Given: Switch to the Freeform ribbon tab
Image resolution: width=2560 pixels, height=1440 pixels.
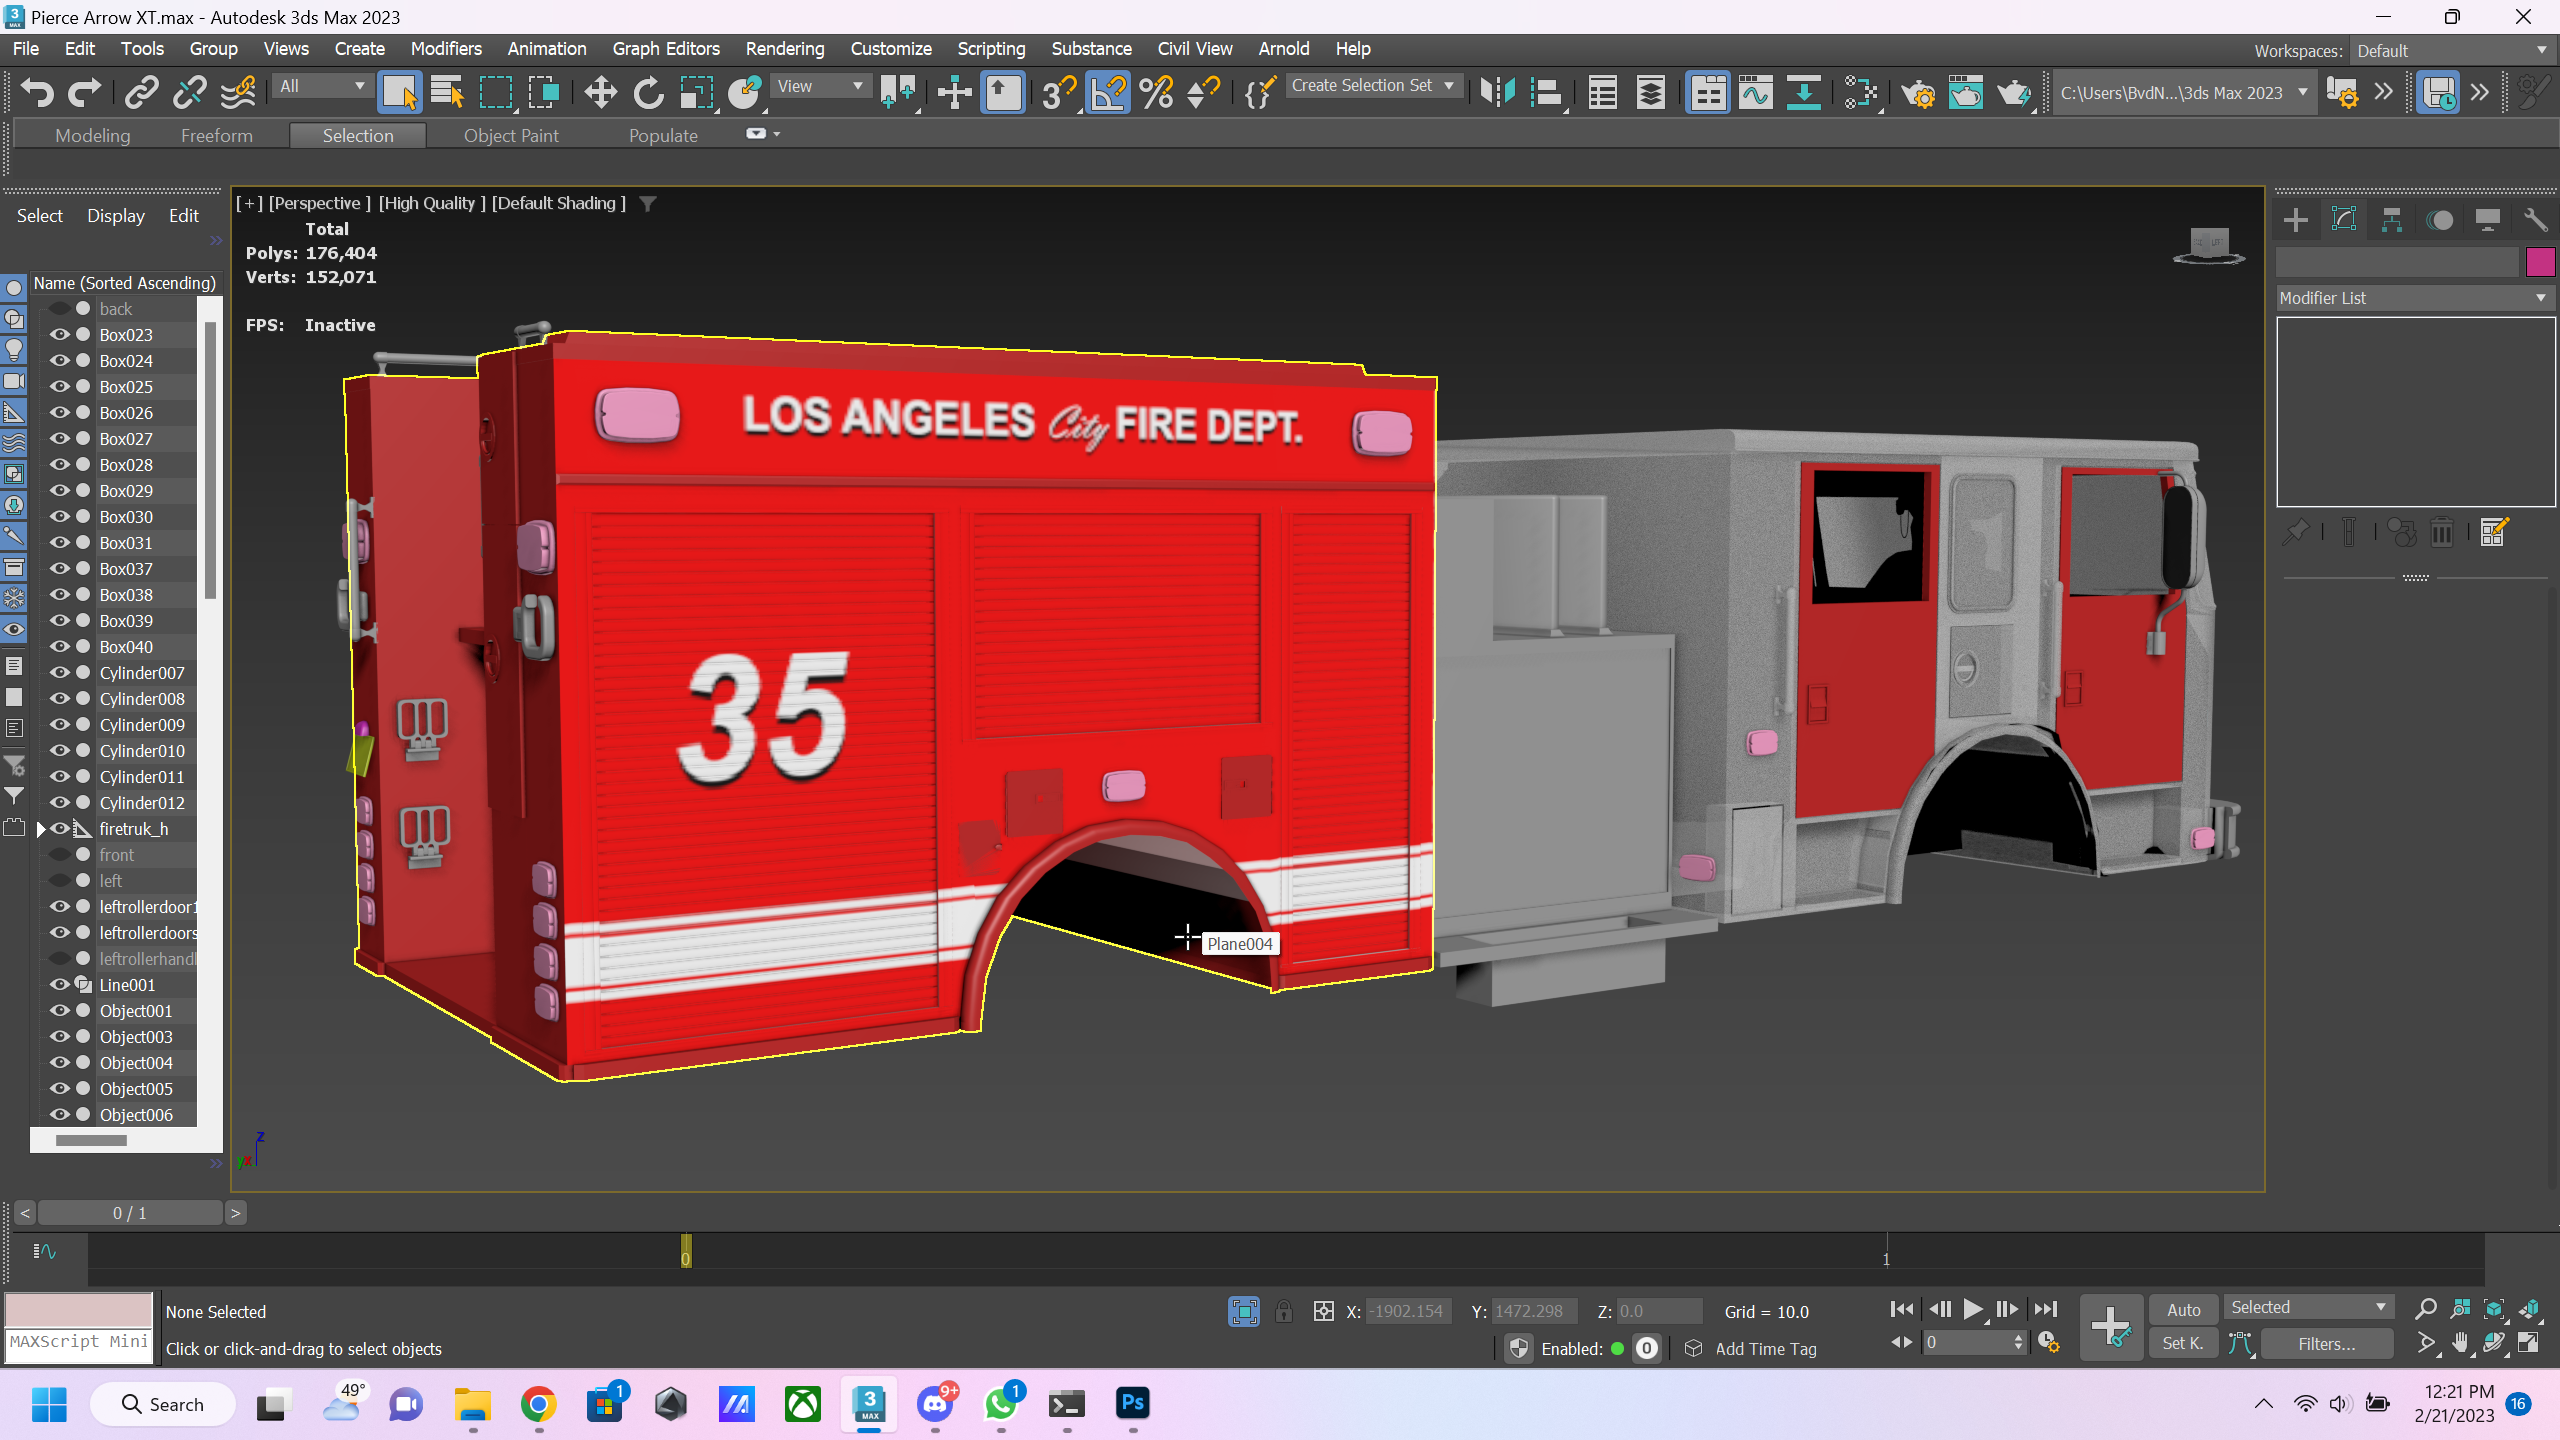Looking at the screenshot, I should point(216,135).
